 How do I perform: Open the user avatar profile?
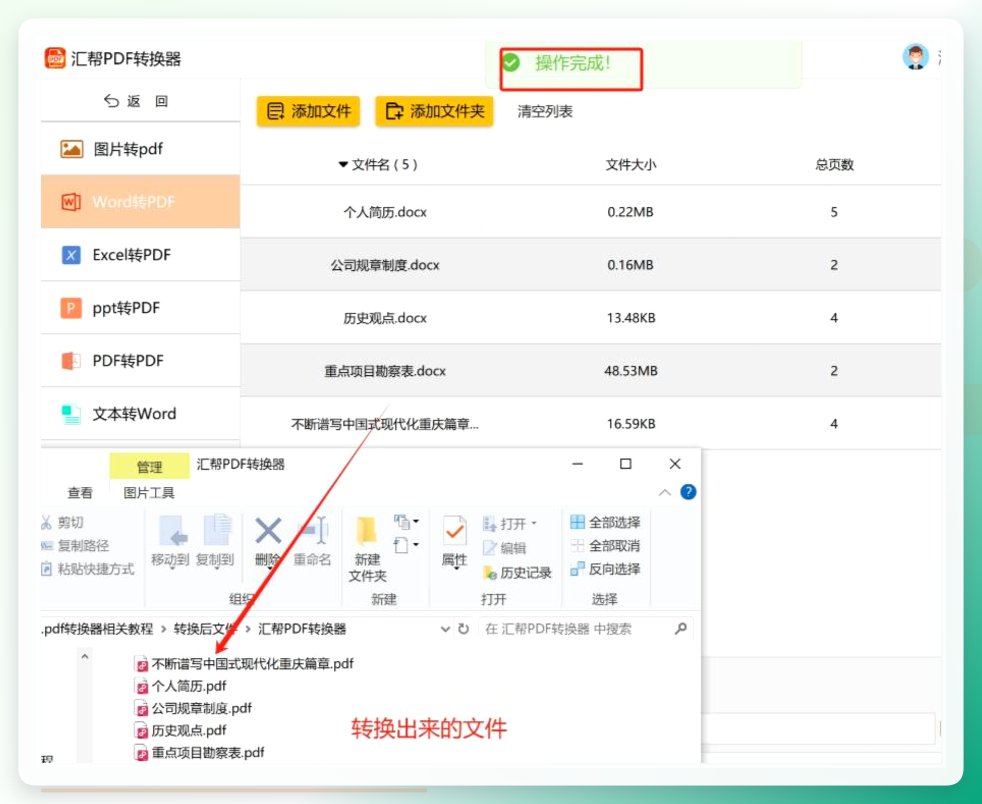[915, 57]
